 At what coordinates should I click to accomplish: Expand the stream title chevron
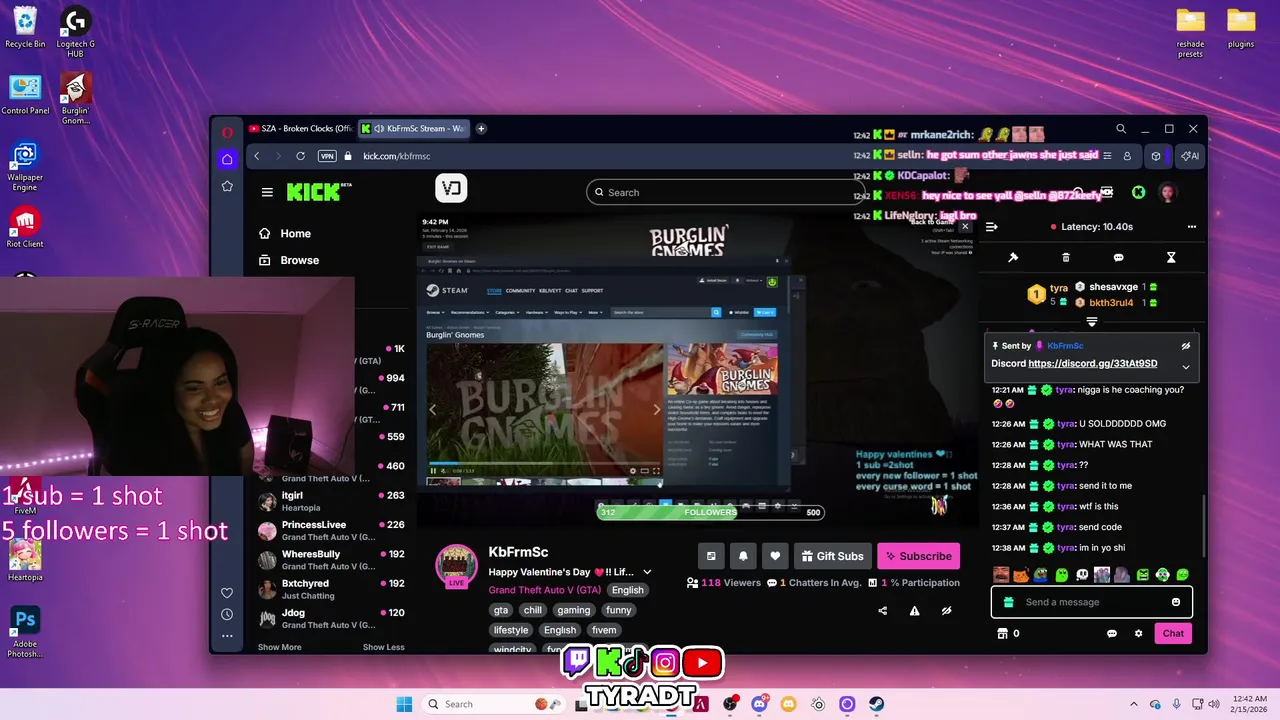pyautogui.click(x=647, y=572)
